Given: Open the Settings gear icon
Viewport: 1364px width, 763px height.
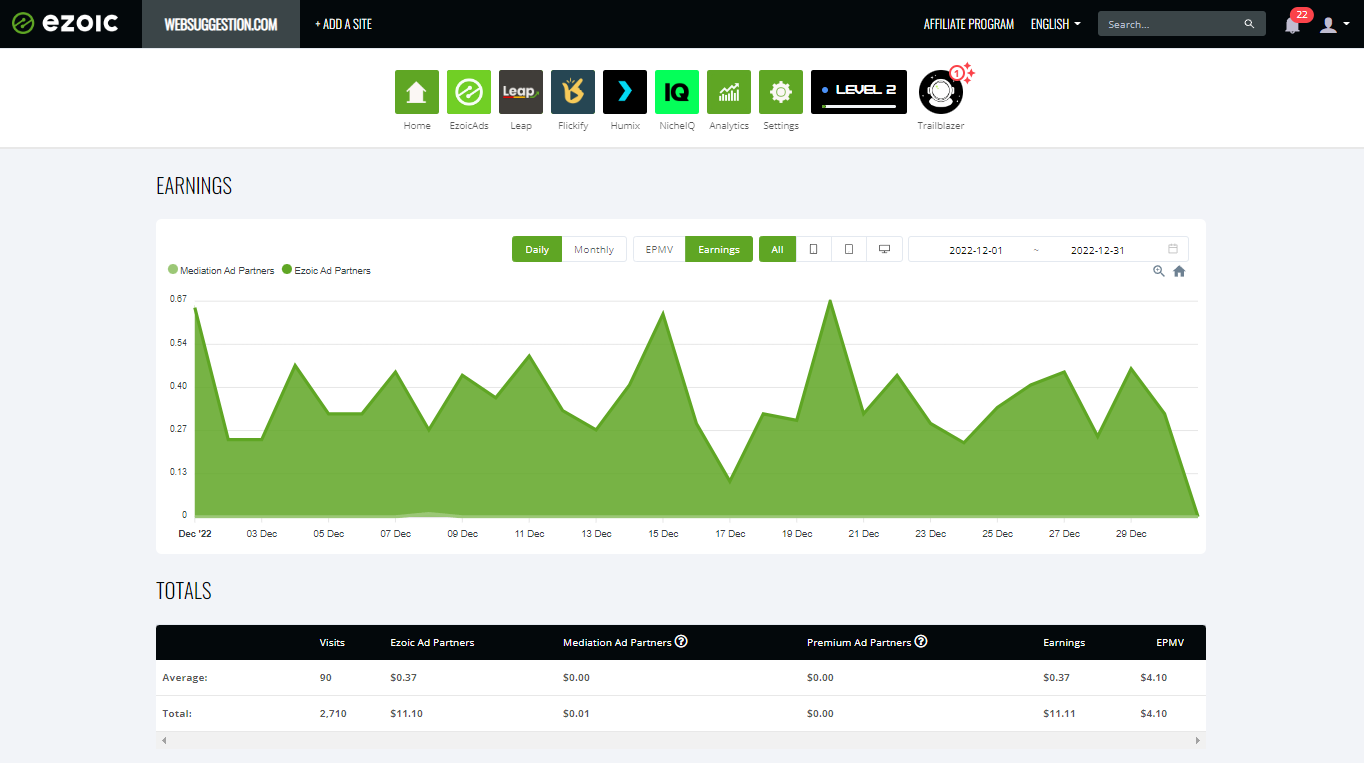Looking at the screenshot, I should 781,92.
